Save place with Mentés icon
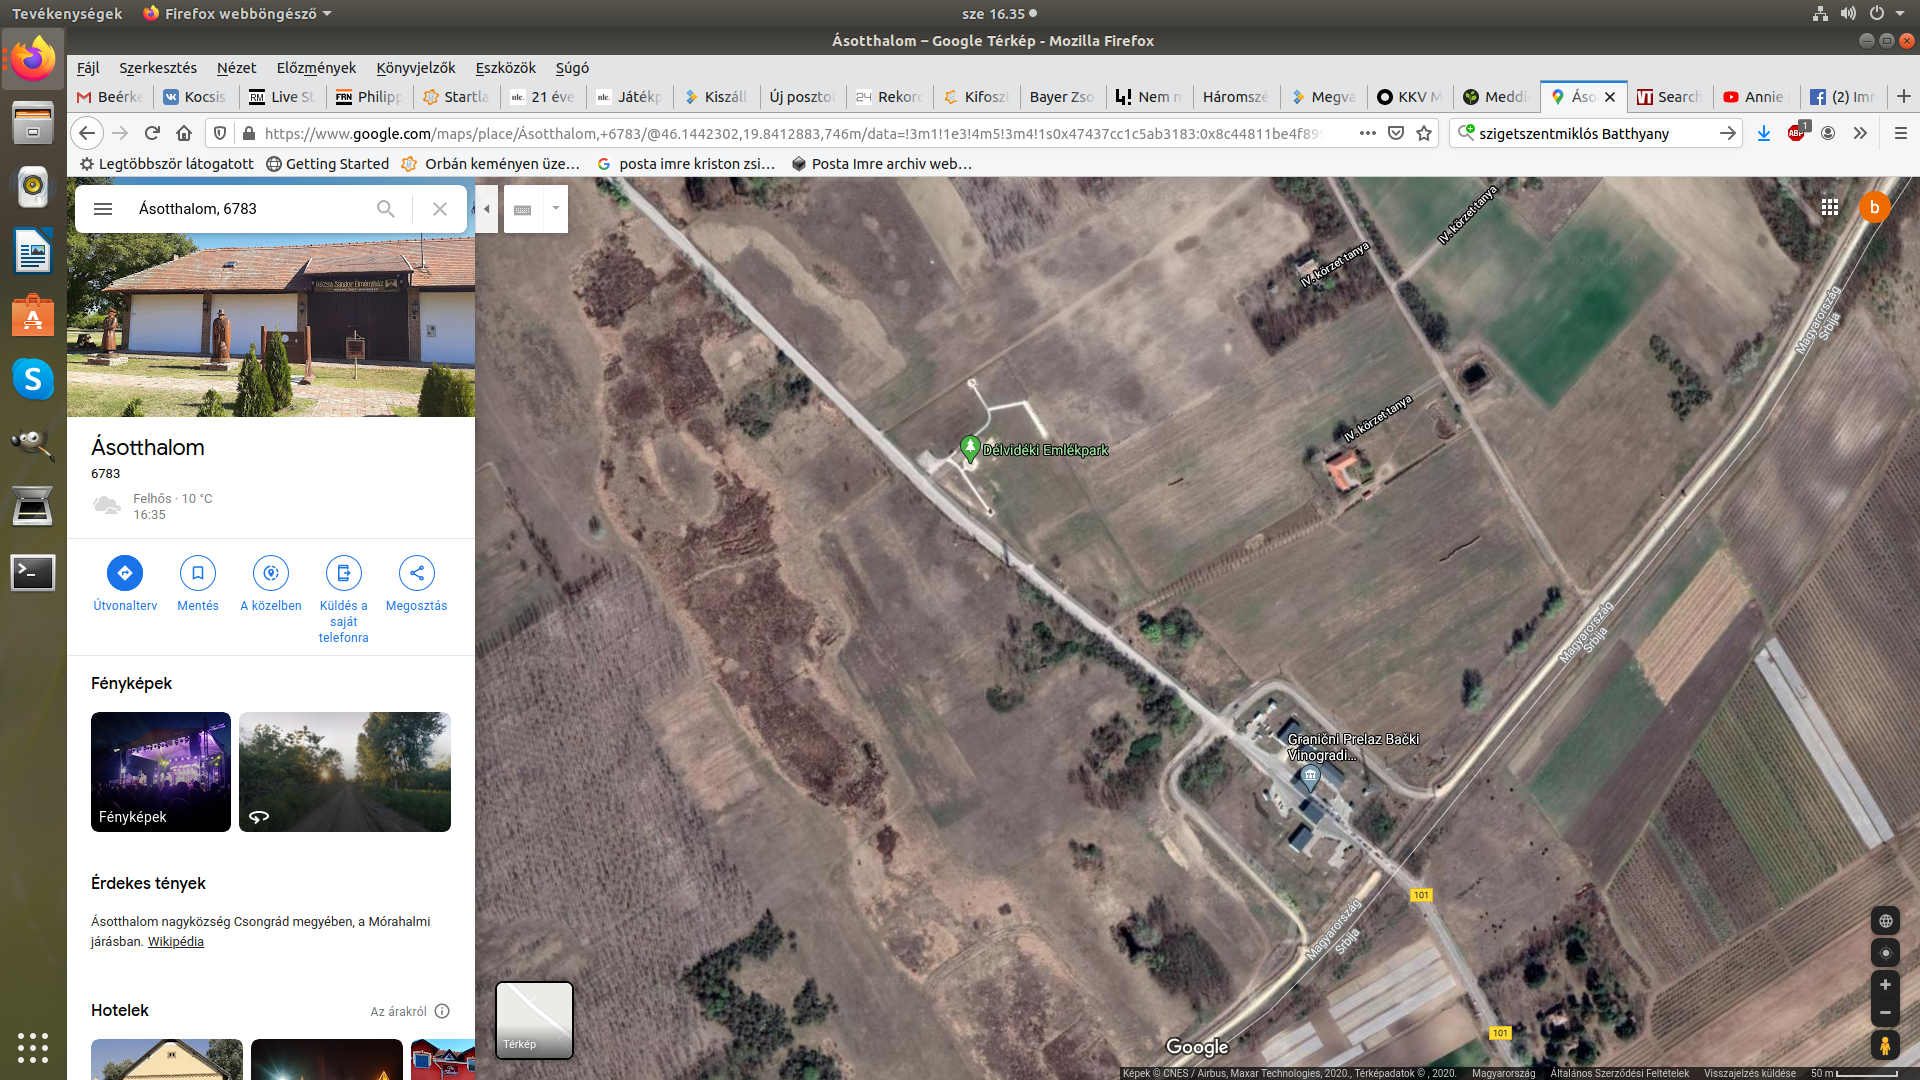1920x1080 pixels. point(198,573)
